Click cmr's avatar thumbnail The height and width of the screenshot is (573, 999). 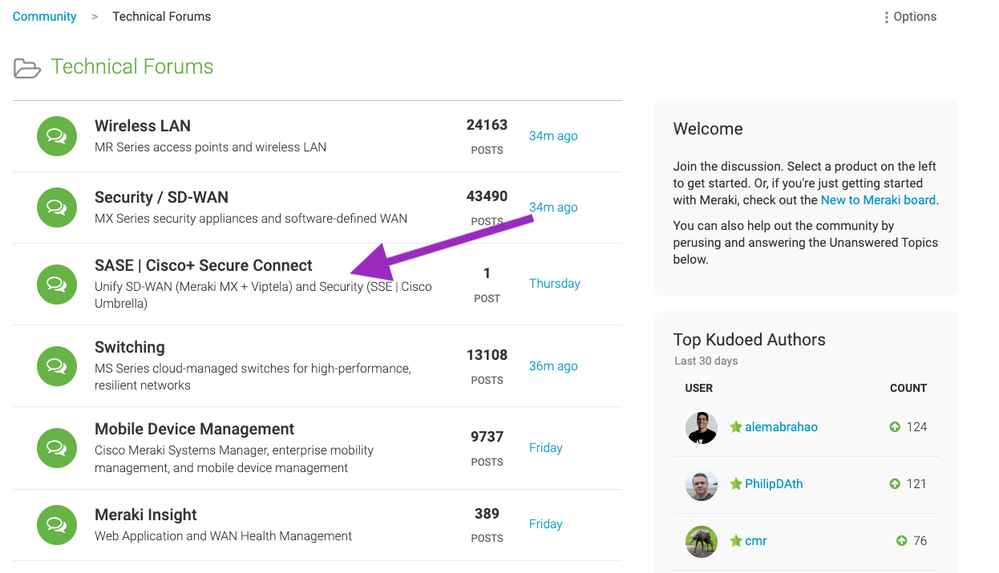tap(701, 541)
